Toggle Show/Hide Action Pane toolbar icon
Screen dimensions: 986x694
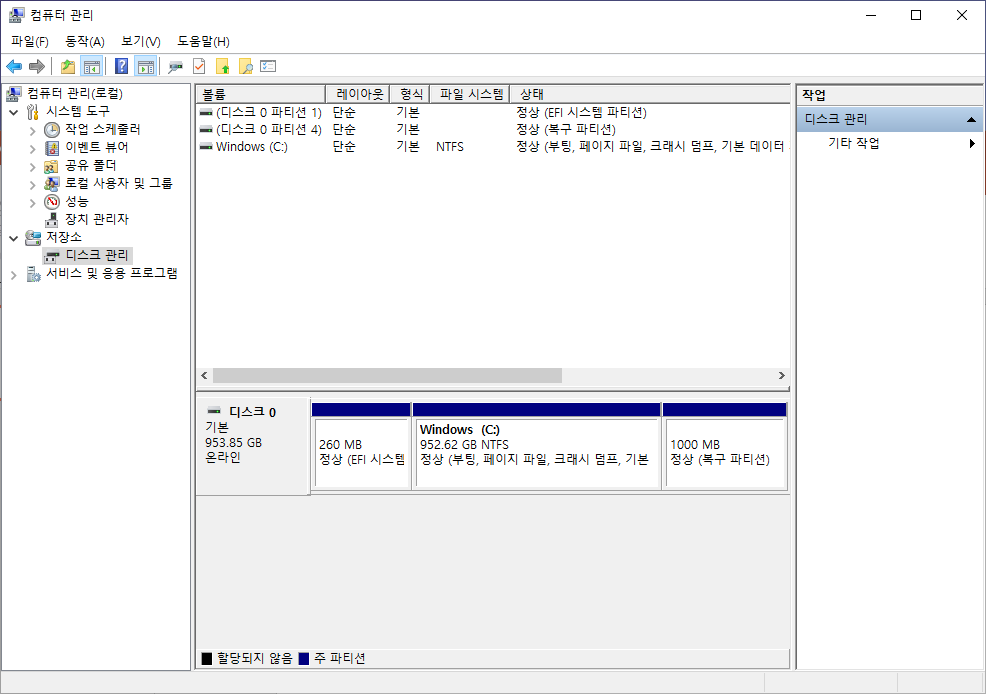[x=145, y=66]
